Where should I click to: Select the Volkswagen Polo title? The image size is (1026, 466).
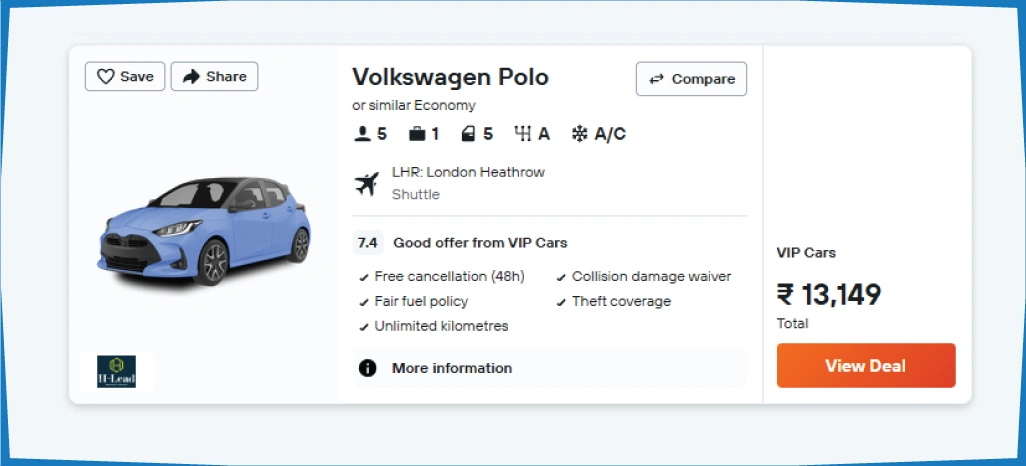[x=450, y=77]
